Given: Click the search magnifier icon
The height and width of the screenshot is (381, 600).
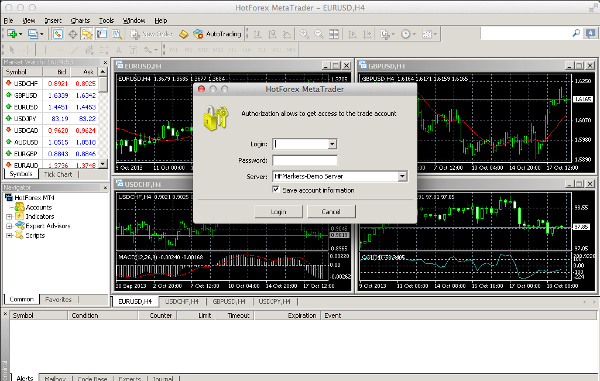Looking at the screenshot, I should (x=576, y=33).
